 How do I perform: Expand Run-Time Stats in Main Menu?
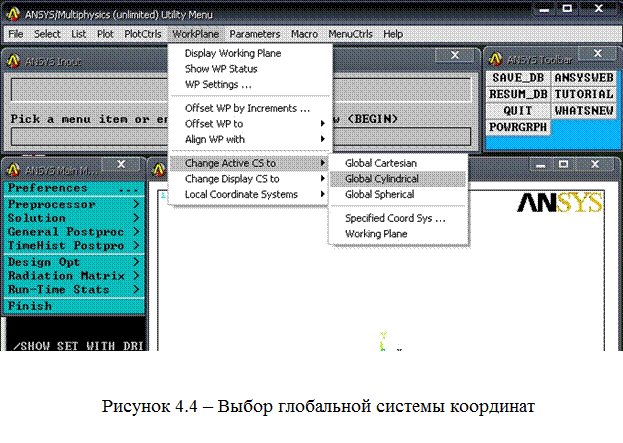74,290
